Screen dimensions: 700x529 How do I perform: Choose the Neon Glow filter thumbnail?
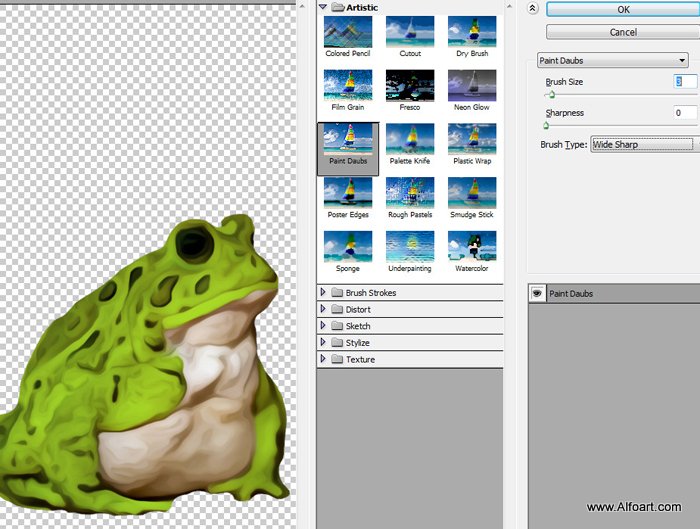coord(472,86)
